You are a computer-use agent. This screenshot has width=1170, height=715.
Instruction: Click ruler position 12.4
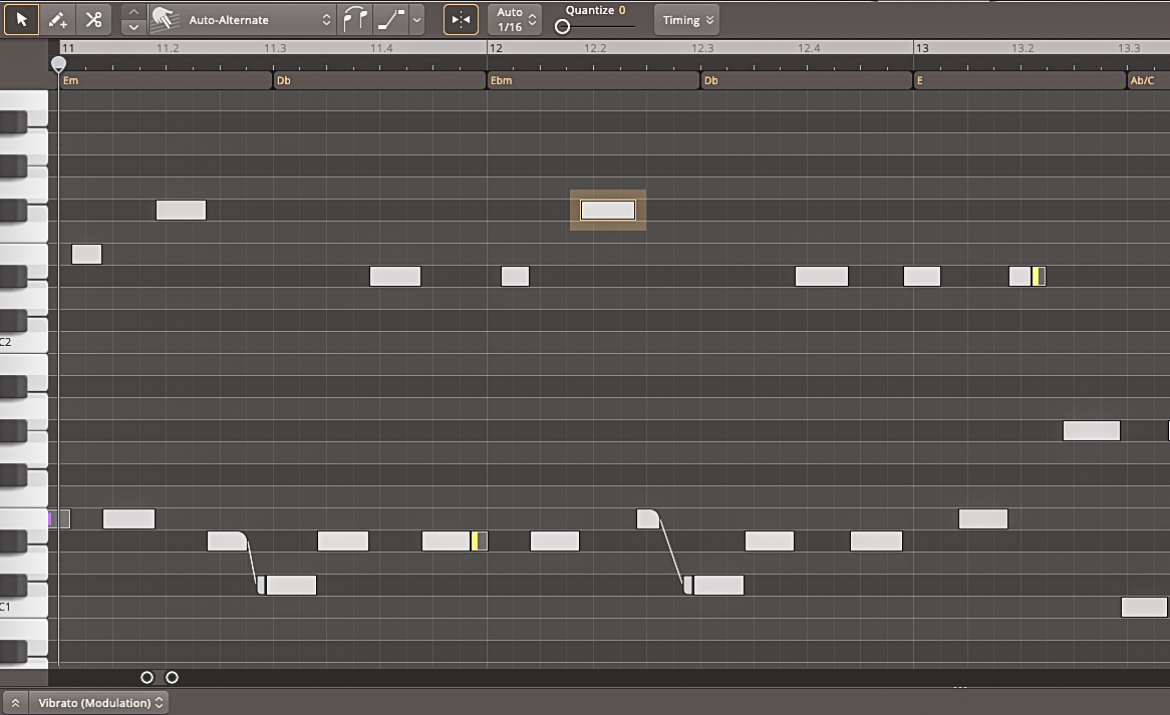click(809, 48)
